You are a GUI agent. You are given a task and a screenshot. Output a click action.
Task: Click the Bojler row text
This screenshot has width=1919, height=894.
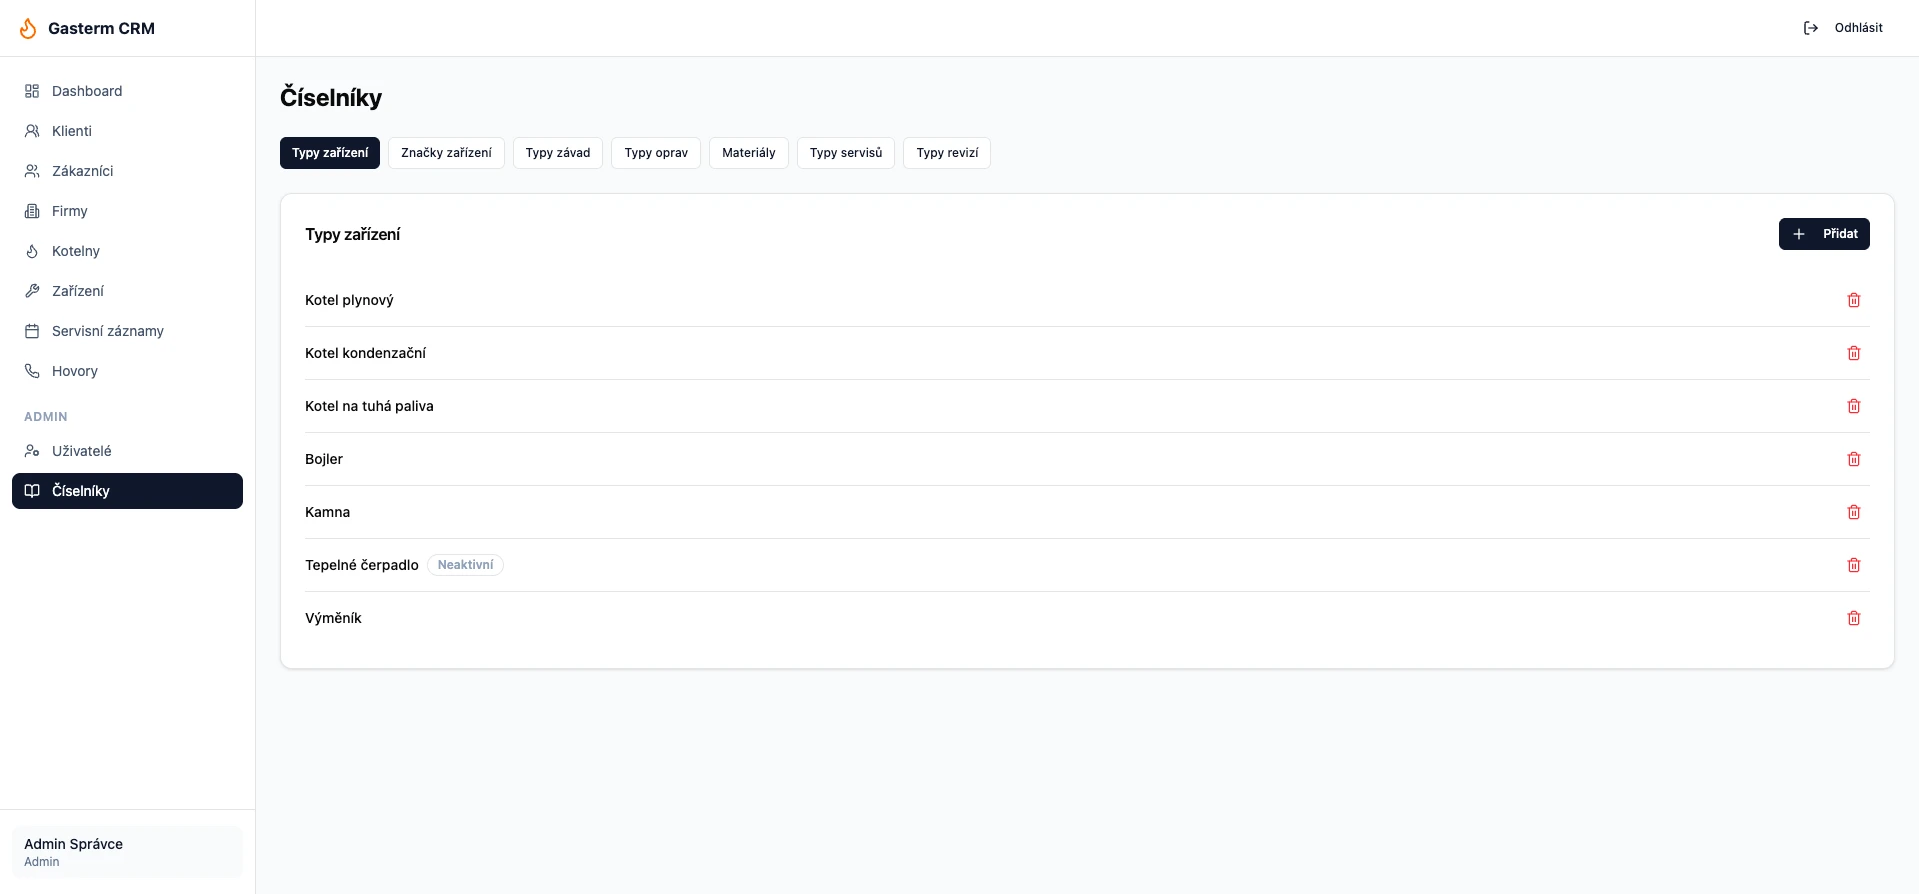(324, 459)
